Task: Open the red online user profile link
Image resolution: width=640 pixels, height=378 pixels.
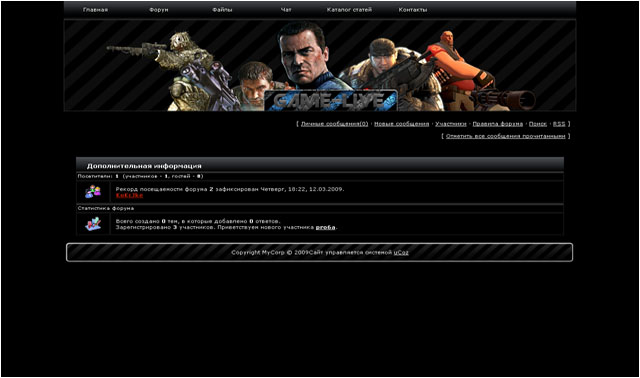Action: [x=129, y=195]
